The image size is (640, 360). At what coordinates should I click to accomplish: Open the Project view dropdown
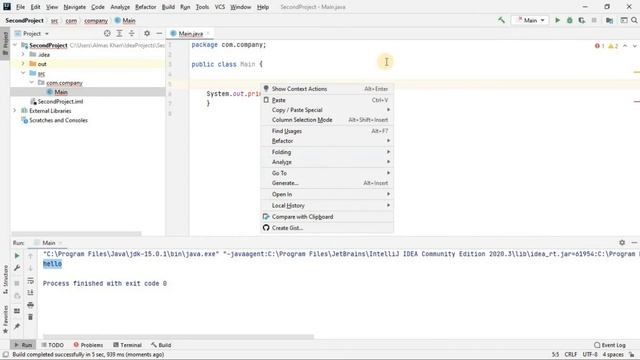click(x=31, y=33)
